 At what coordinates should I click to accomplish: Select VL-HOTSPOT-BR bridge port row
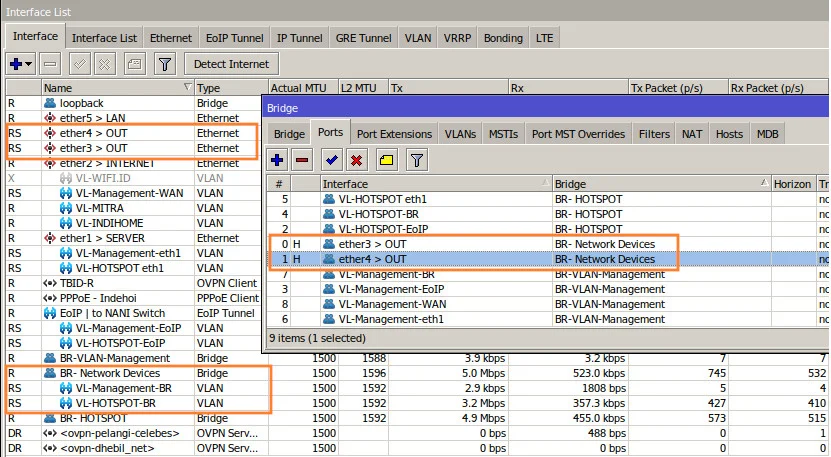[547, 214]
